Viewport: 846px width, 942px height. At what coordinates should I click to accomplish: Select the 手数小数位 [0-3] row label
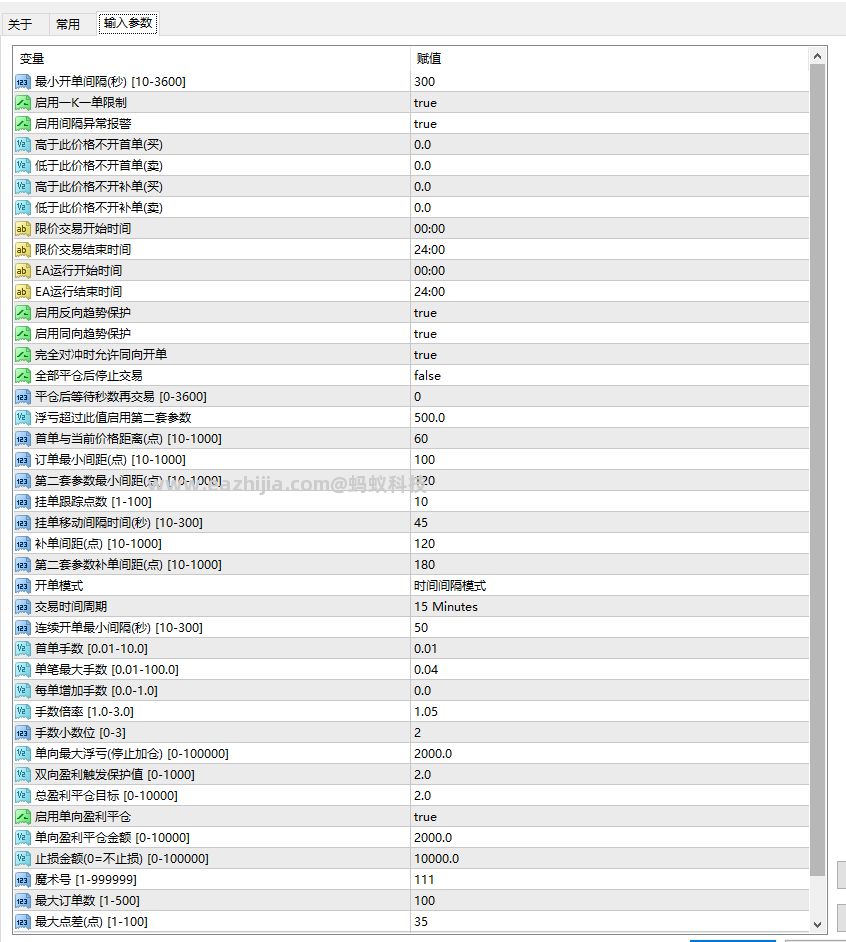pos(80,733)
